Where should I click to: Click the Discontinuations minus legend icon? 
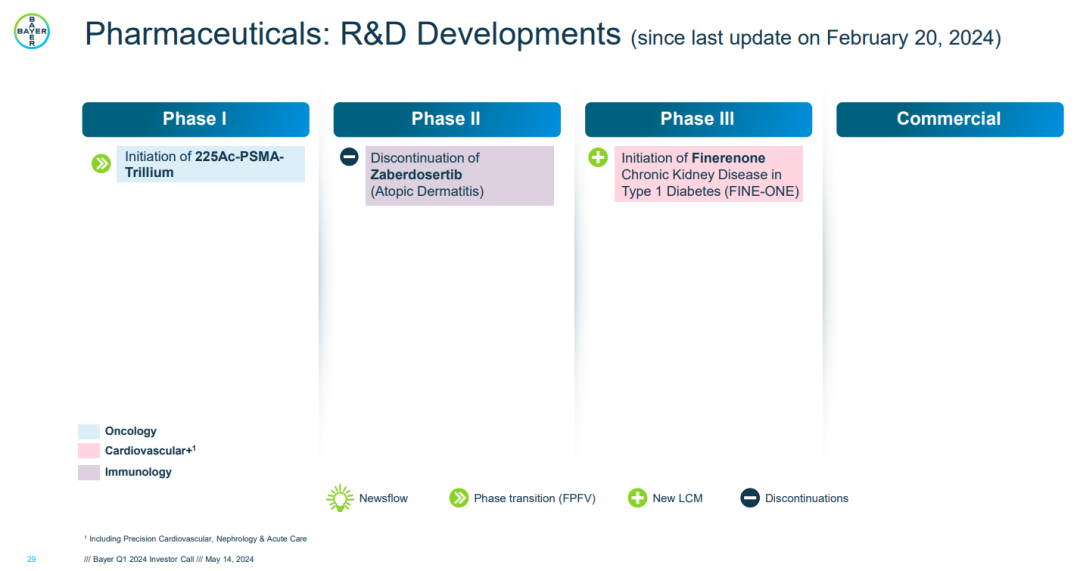click(750, 498)
